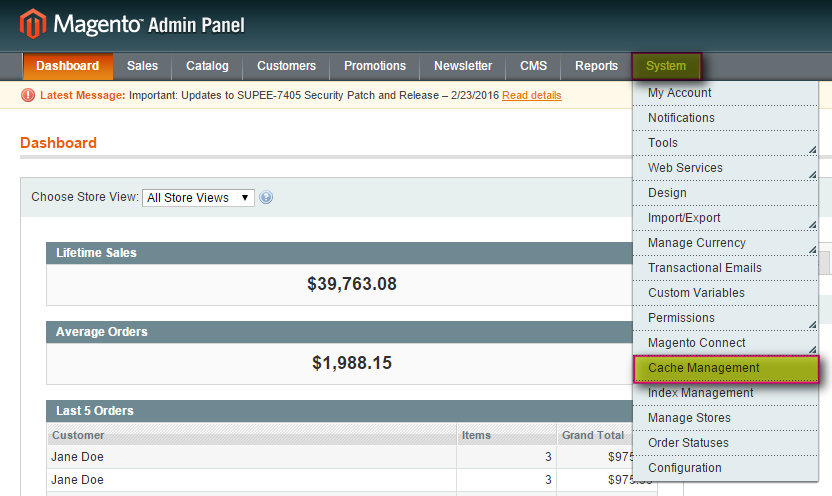Select Notifications in the System menu
Screen dimensions: 832x496
[x=725, y=118]
